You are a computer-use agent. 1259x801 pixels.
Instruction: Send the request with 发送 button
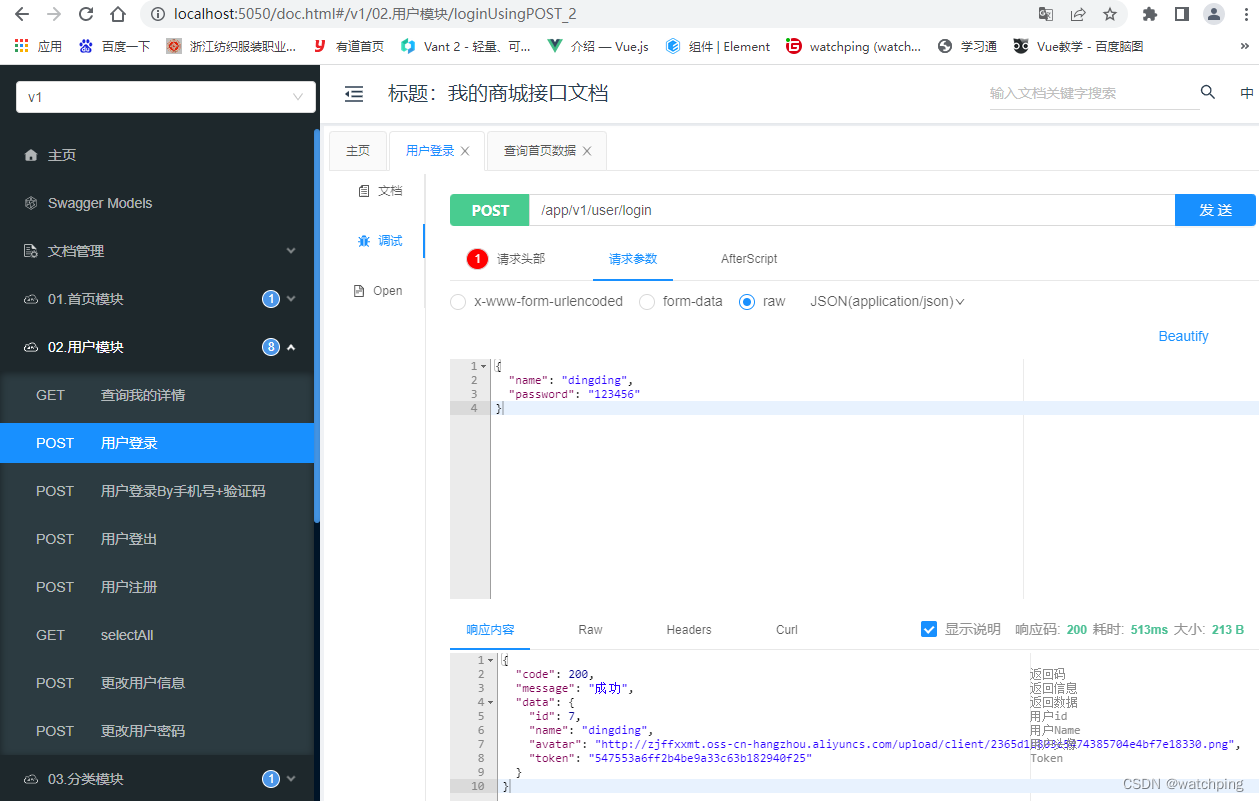1215,210
